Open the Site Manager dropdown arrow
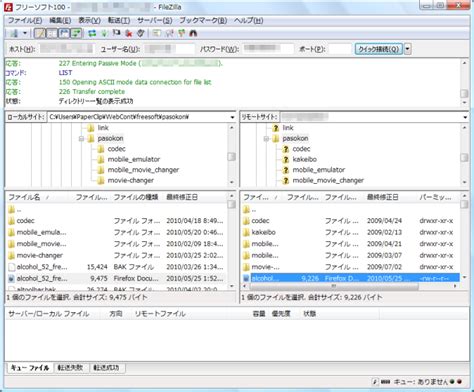This screenshot has width=474, height=392. click(25, 33)
